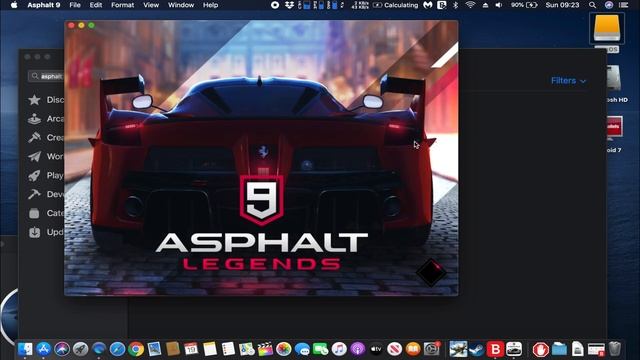Open Finder from the Dock

25,349
